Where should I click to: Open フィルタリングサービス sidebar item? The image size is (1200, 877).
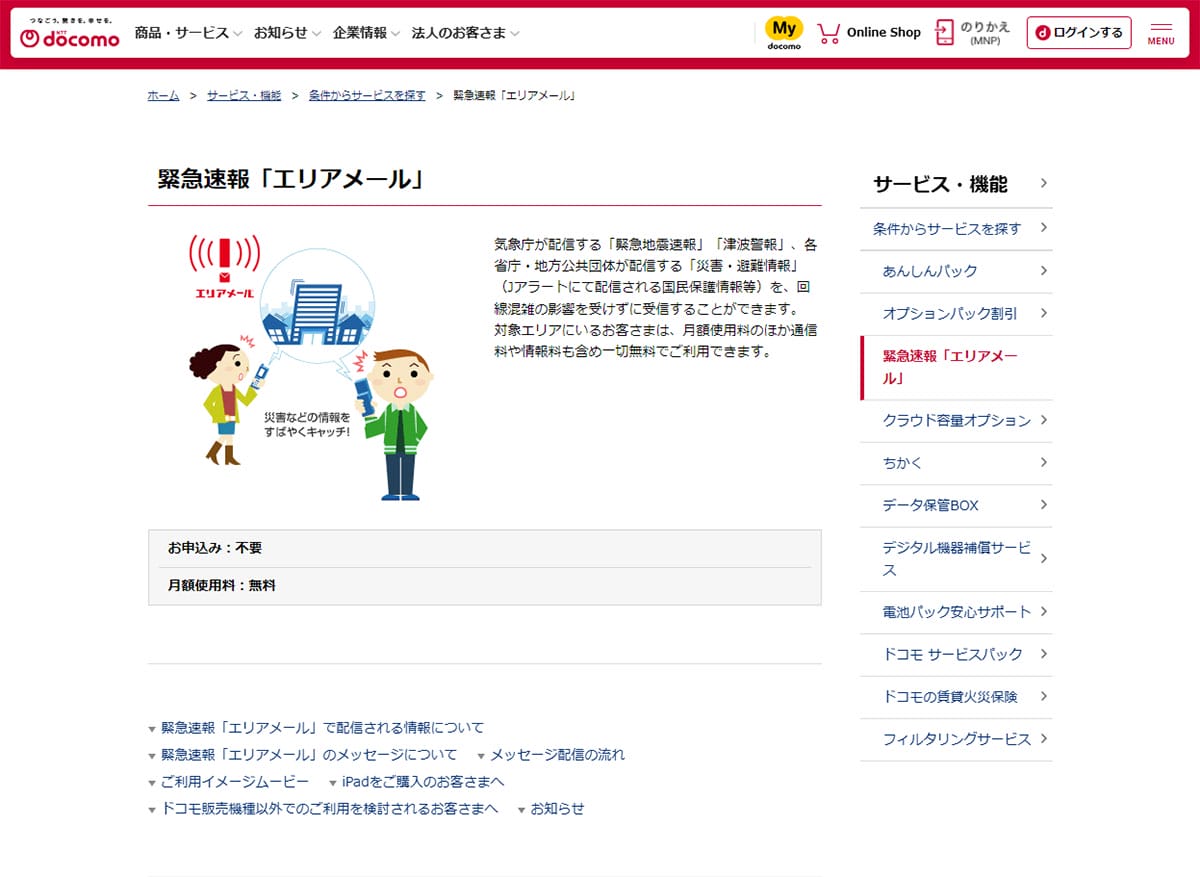(x=956, y=739)
